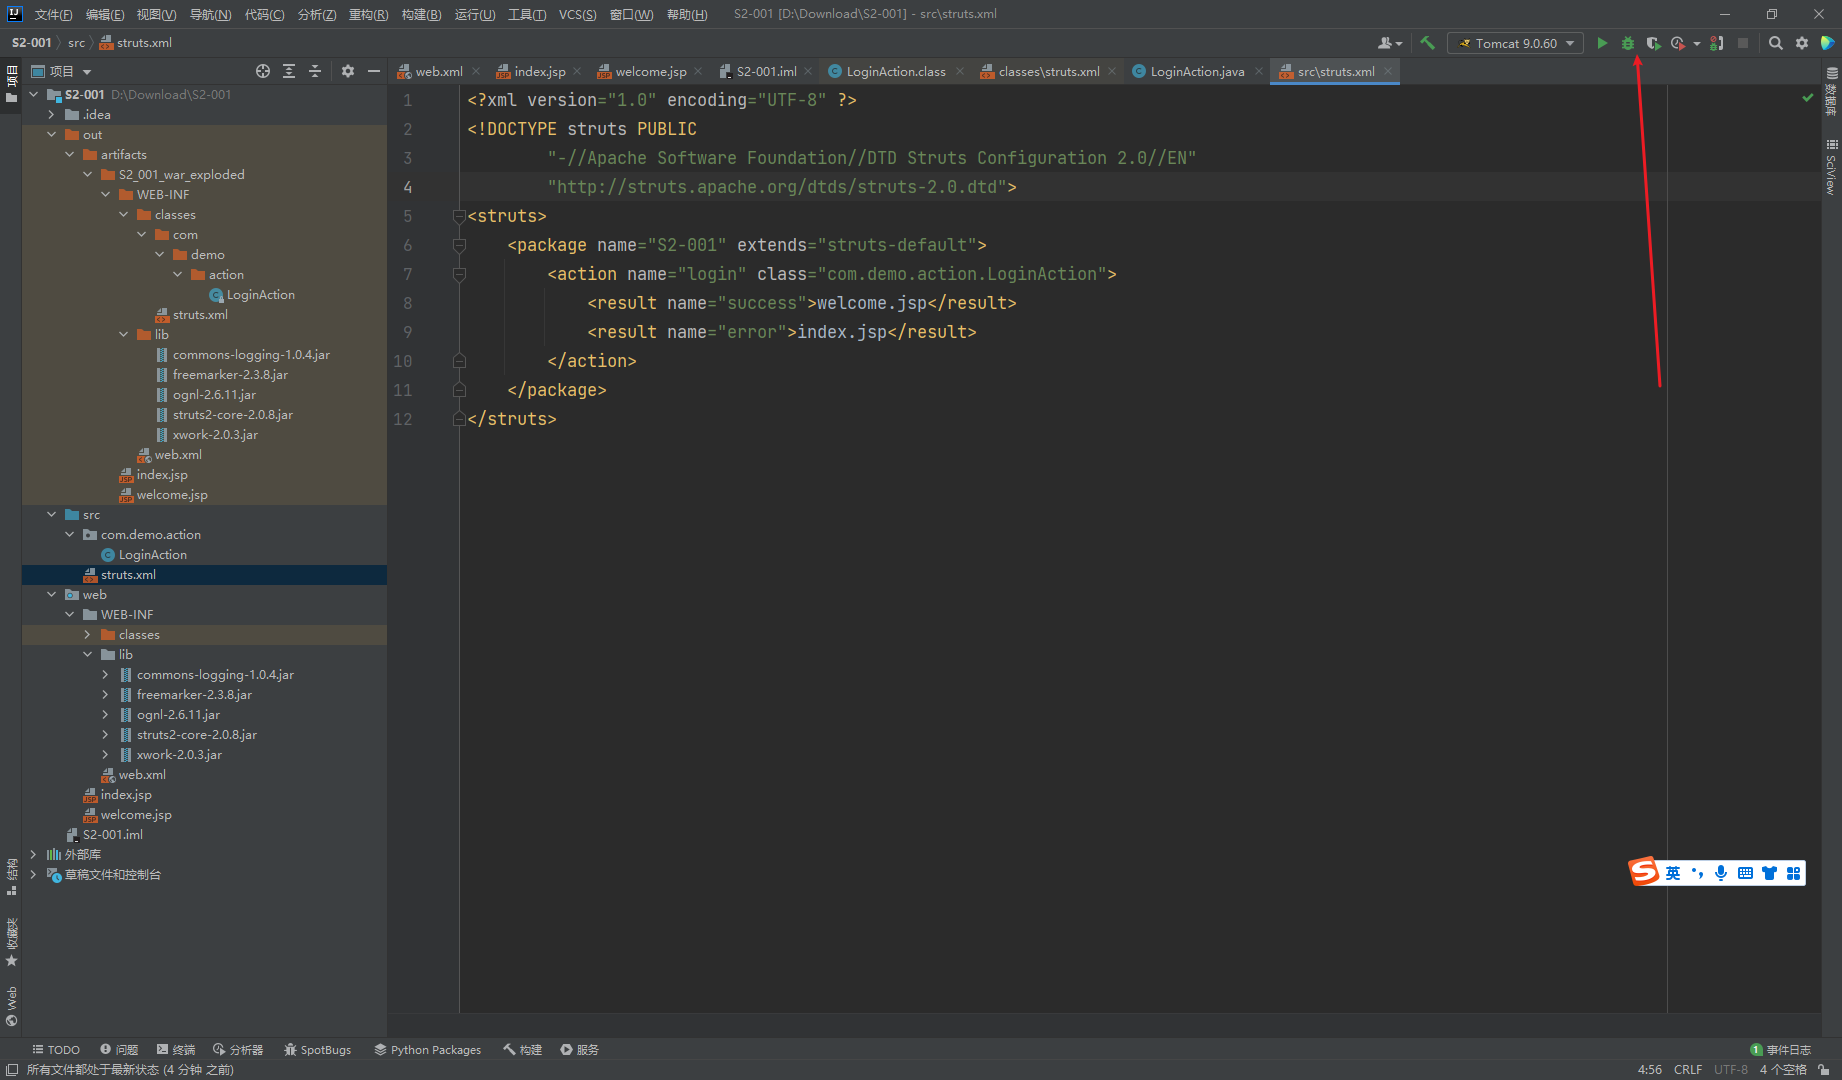Open IDE Settings gear in toolbar
This screenshot has height=1080, width=1842.
click(x=1802, y=43)
